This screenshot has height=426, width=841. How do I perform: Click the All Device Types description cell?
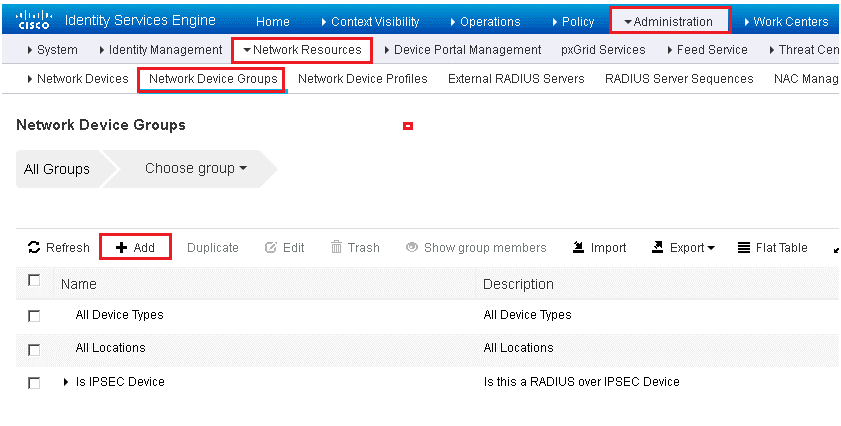527,315
